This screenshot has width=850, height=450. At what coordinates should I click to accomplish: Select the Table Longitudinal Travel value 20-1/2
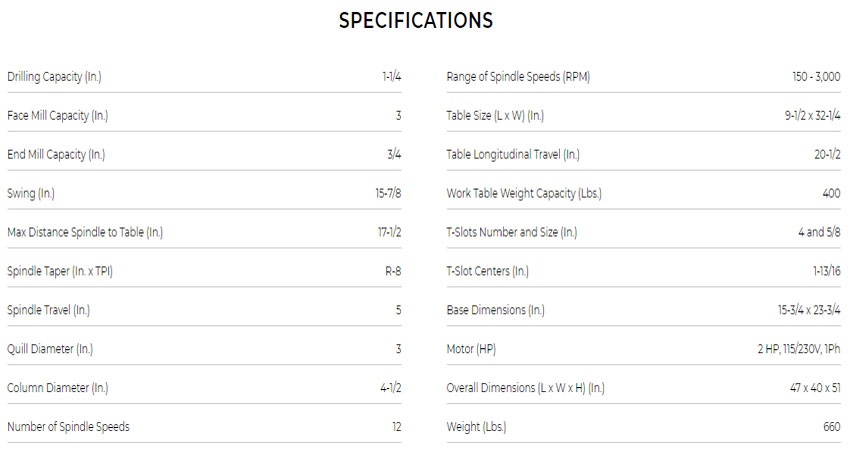click(x=827, y=155)
